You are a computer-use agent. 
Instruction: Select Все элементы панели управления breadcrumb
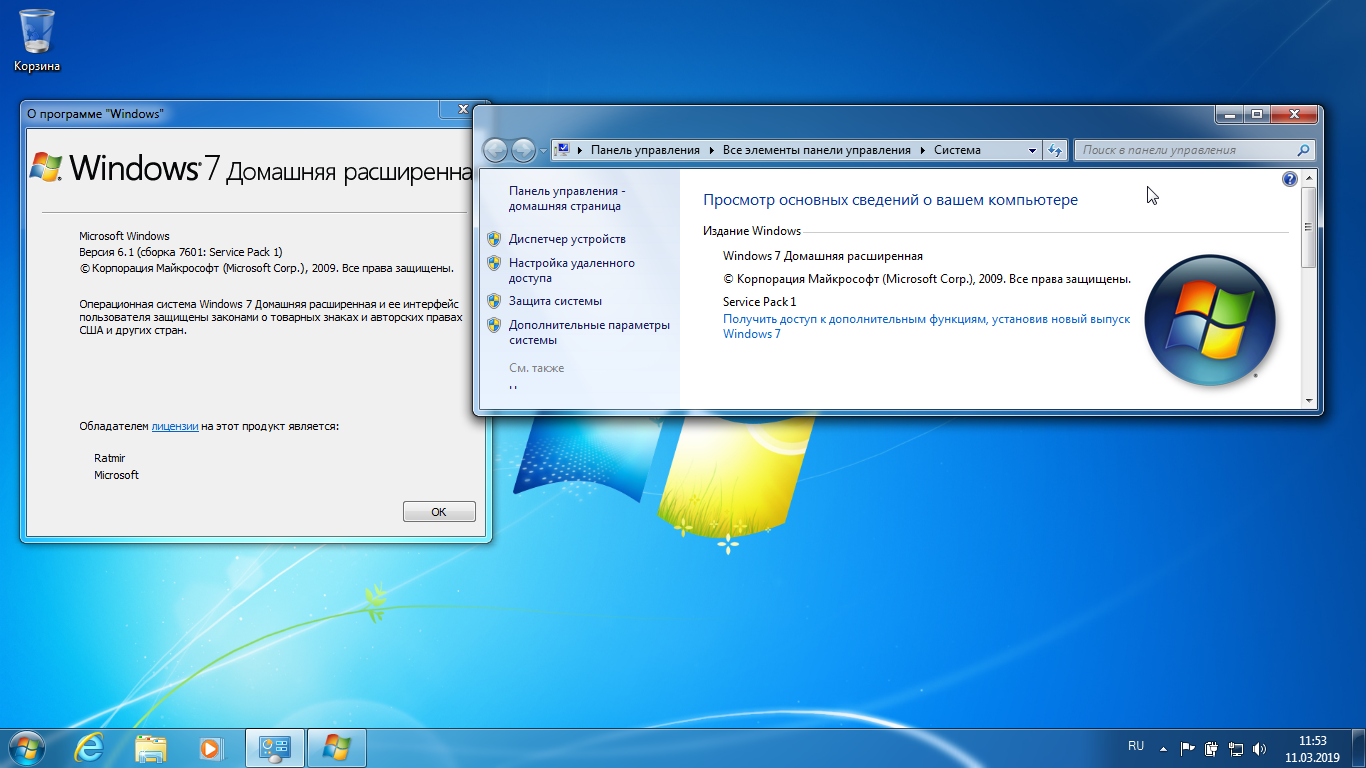817,150
